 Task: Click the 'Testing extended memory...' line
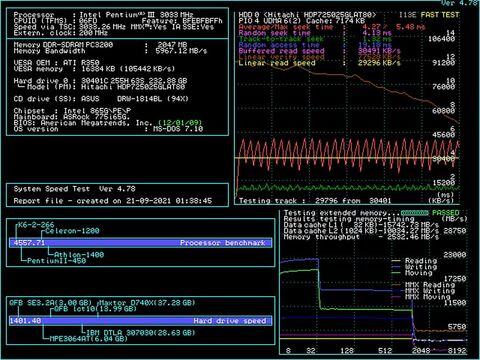pyautogui.click(x=342, y=213)
